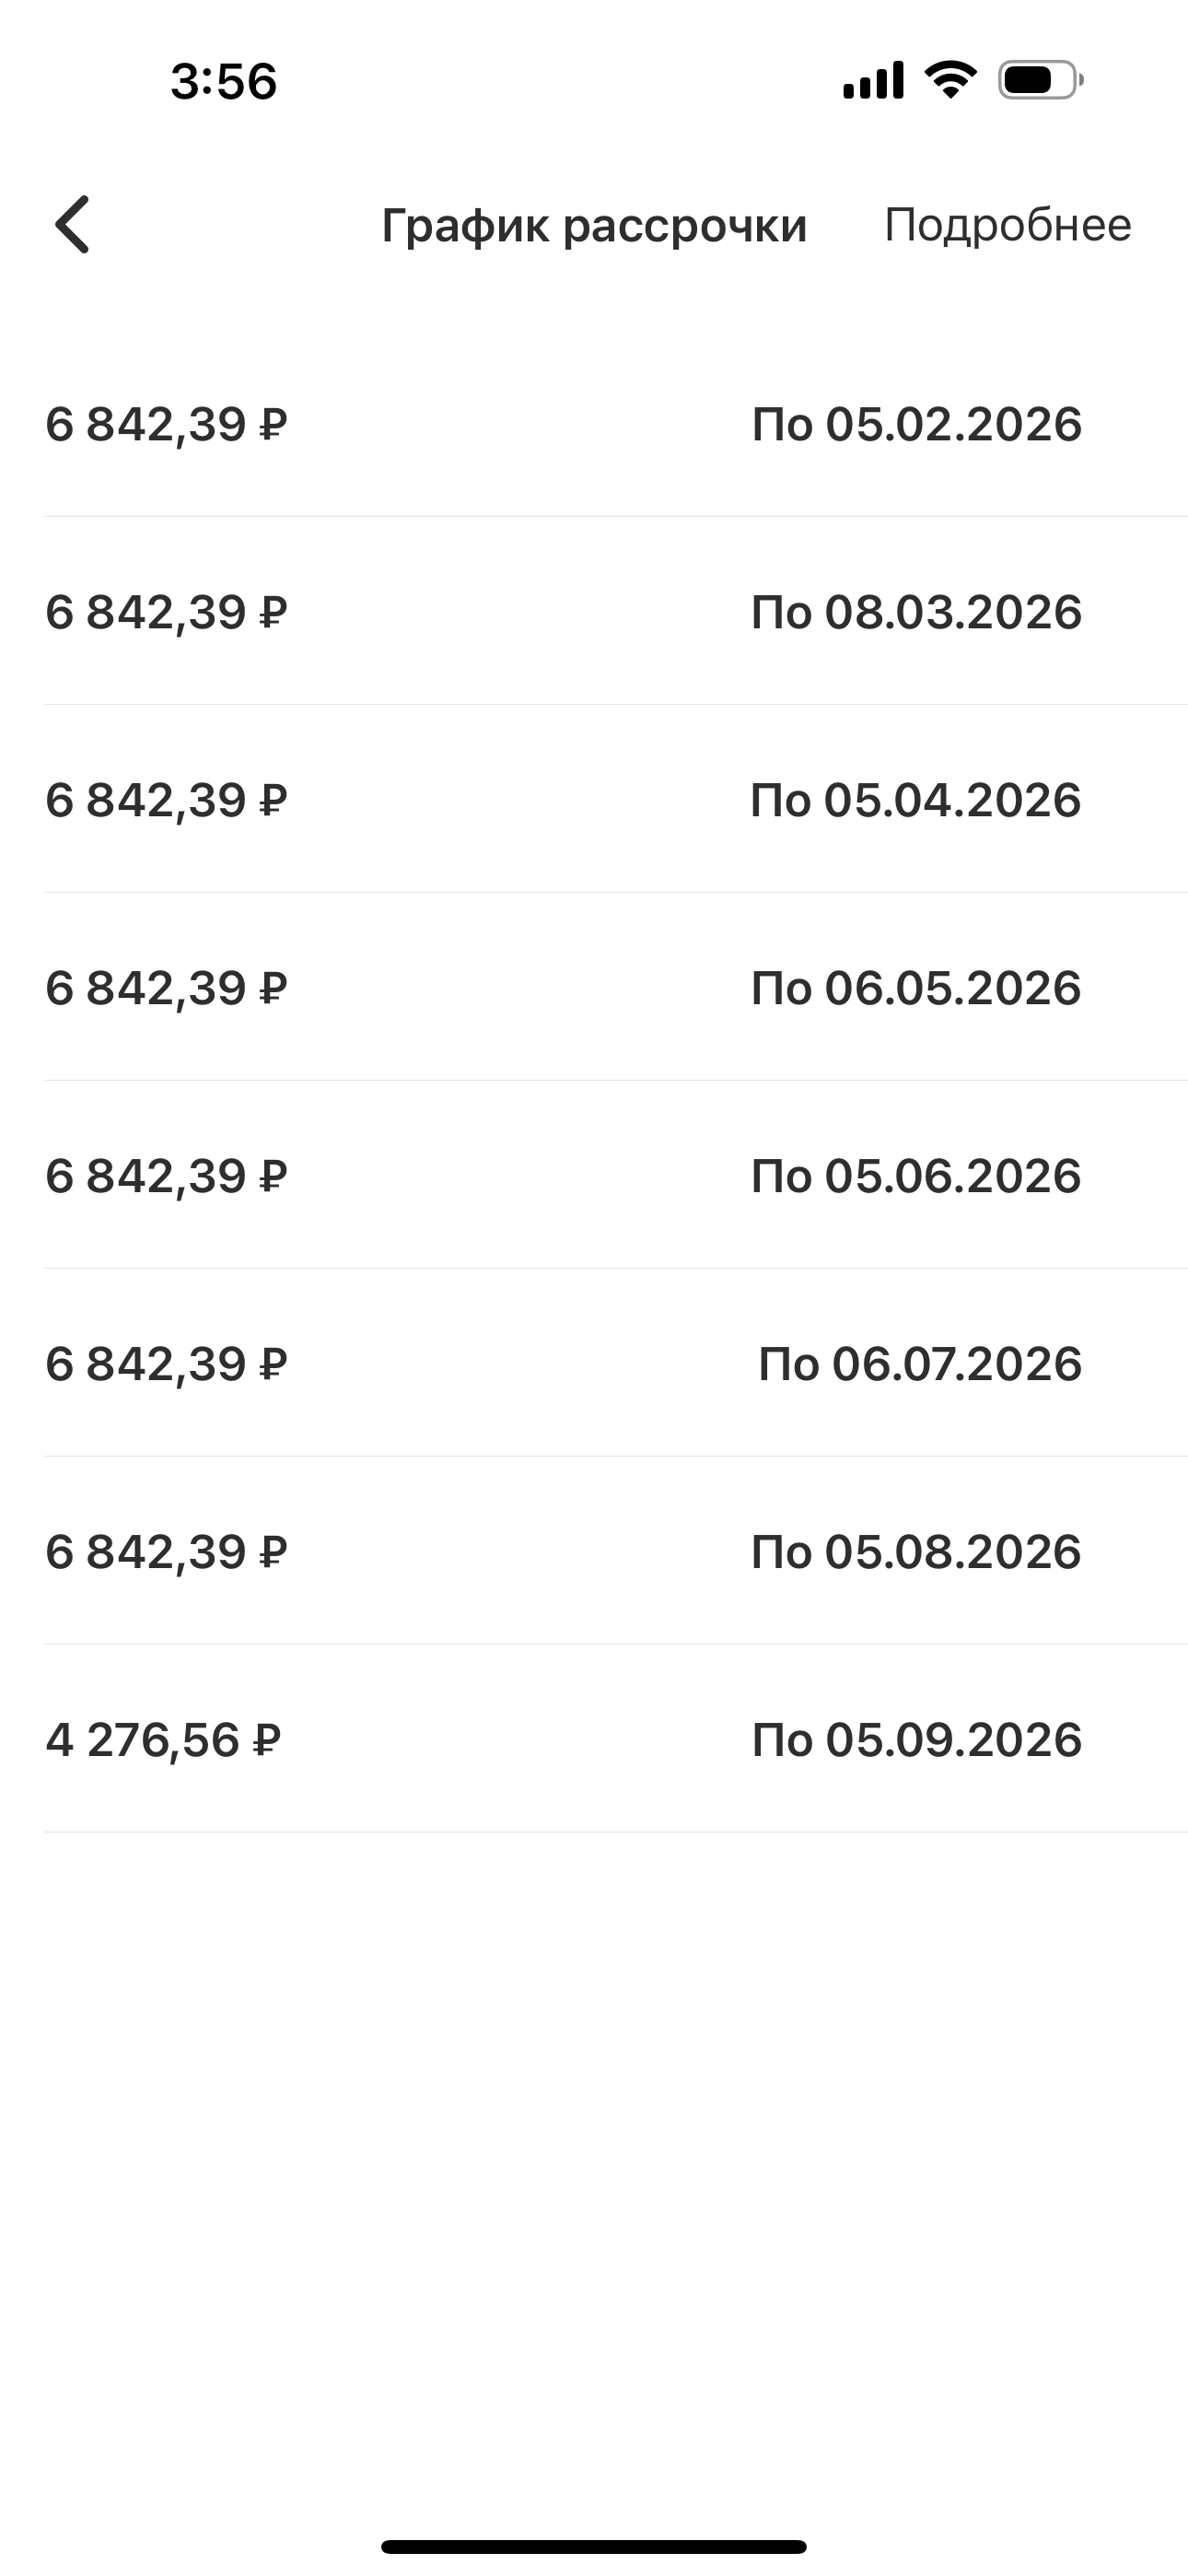Select final payment due По 05.09.2026
The height and width of the screenshot is (2576, 1188).
coord(916,1740)
